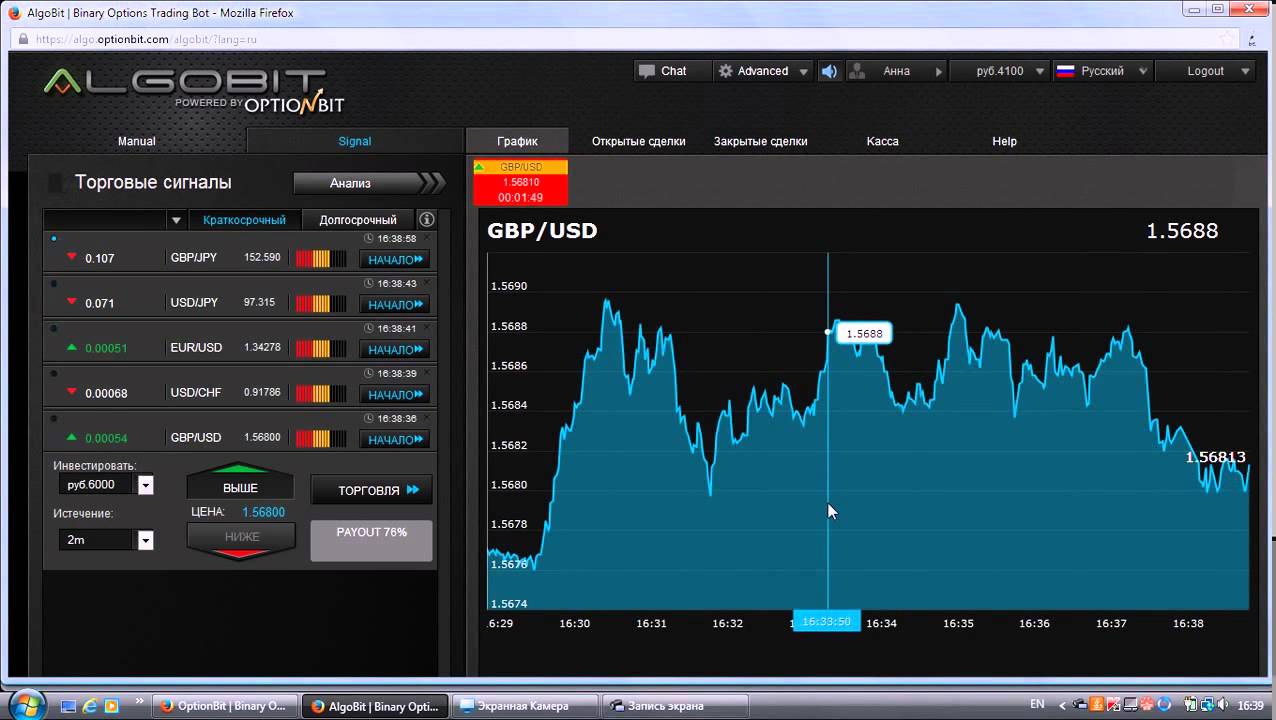Dismiss the EUR/USD signal row
1276x720 pixels.
click(x=427, y=328)
